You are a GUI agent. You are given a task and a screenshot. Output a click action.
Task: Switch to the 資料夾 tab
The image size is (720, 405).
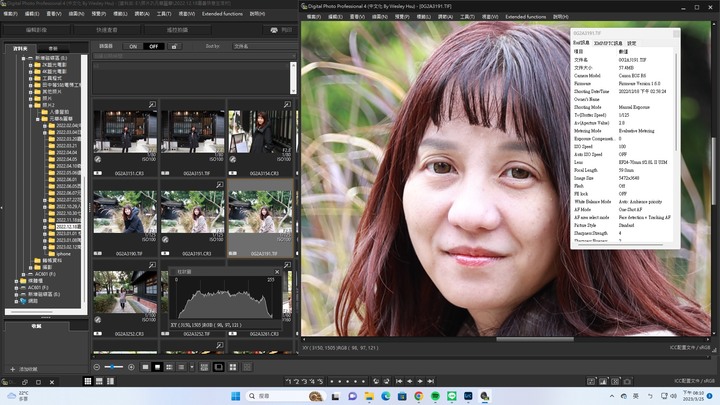[20, 48]
